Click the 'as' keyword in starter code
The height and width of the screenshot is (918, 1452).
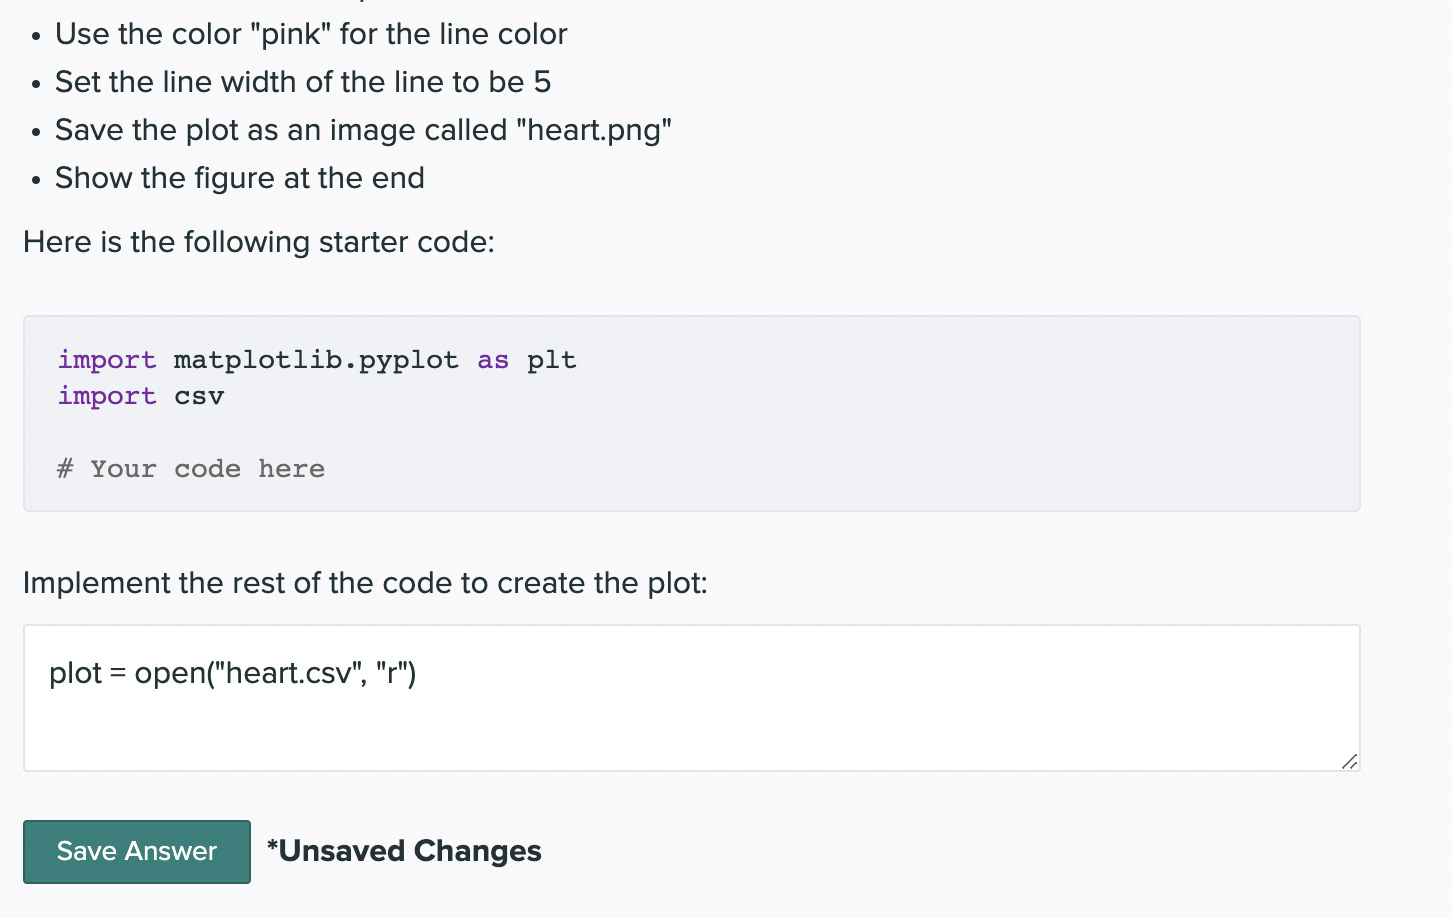pos(493,360)
